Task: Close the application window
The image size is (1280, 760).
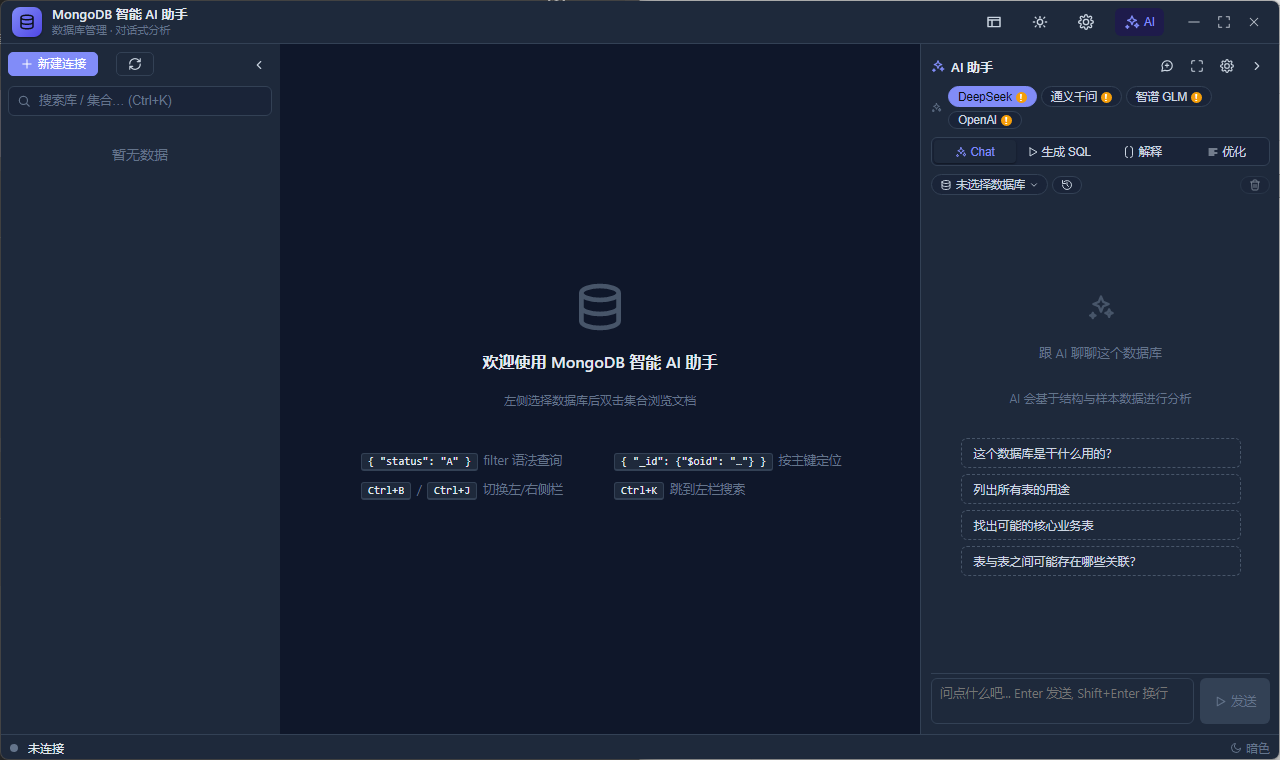Action: pyautogui.click(x=1254, y=22)
